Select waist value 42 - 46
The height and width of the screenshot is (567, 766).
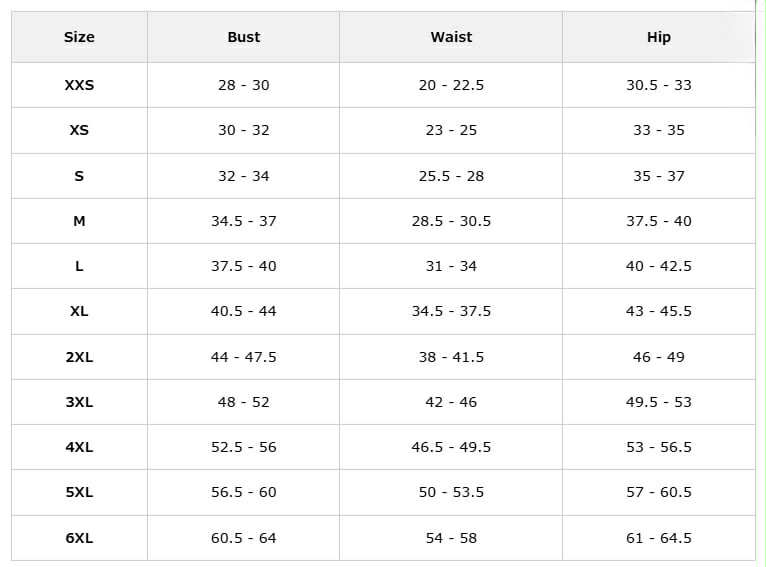point(451,402)
